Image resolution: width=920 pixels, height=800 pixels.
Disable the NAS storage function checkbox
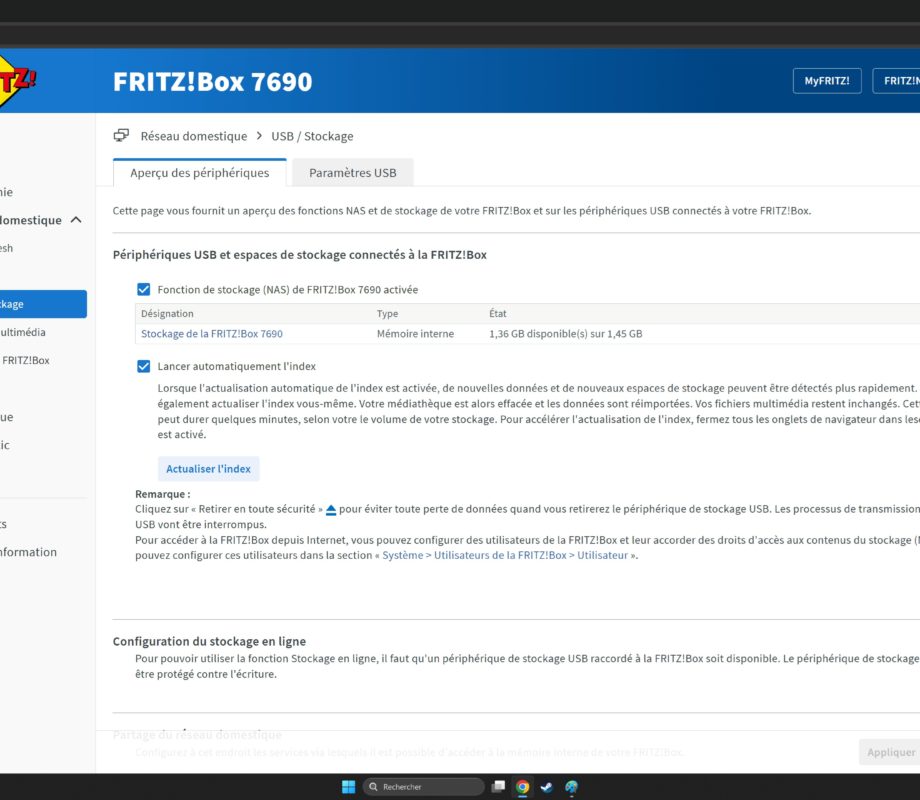pyautogui.click(x=143, y=289)
